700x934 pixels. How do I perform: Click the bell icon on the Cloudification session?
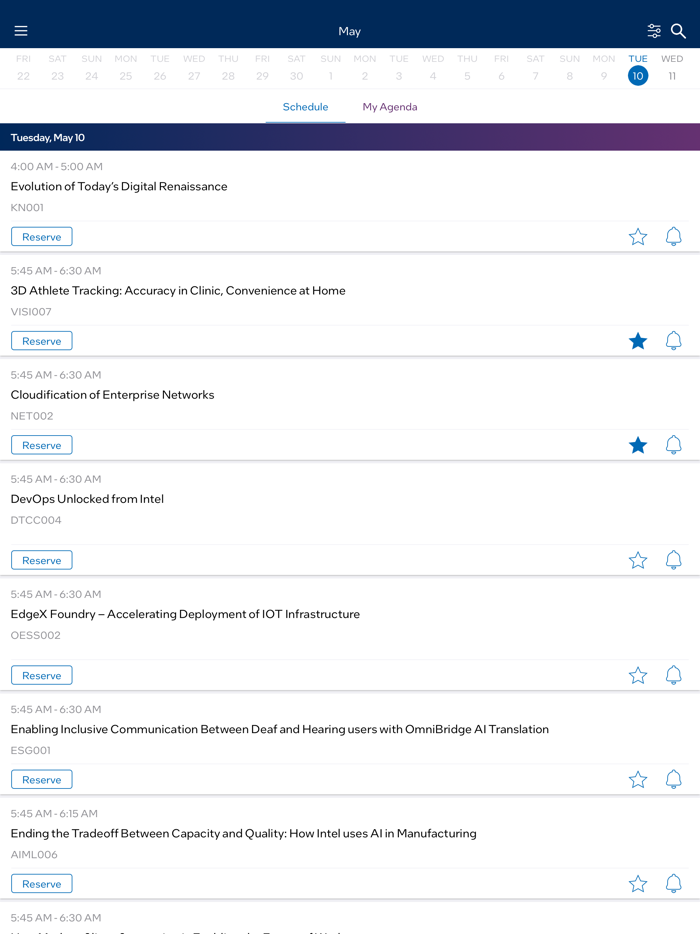(673, 444)
